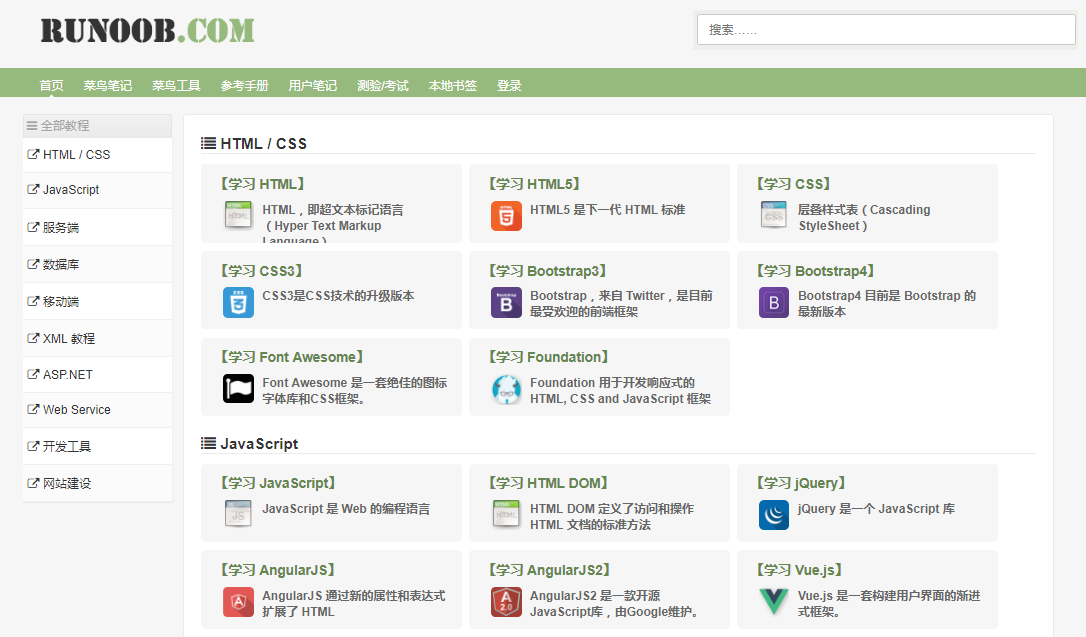The height and width of the screenshot is (637, 1086).
Task: Click the blue CSS3 shield icon
Action: click(x=238, y=303)
